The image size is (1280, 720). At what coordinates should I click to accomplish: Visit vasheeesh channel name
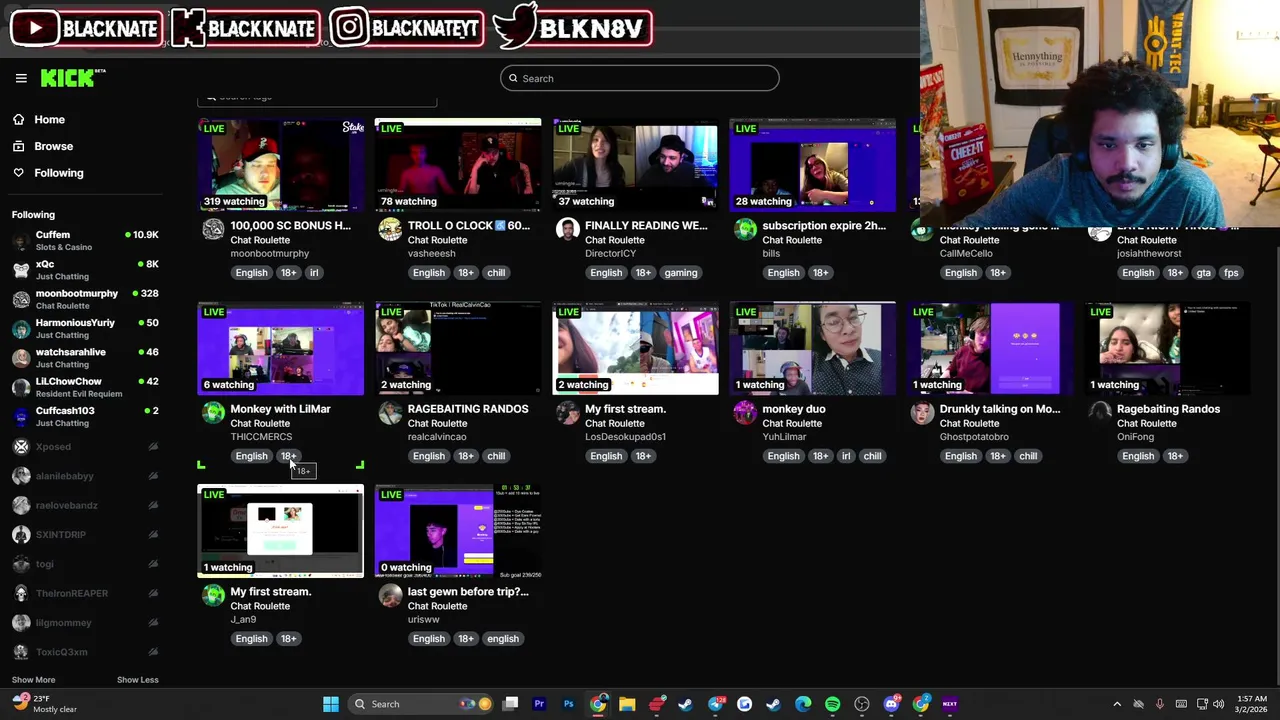[431, 254]
